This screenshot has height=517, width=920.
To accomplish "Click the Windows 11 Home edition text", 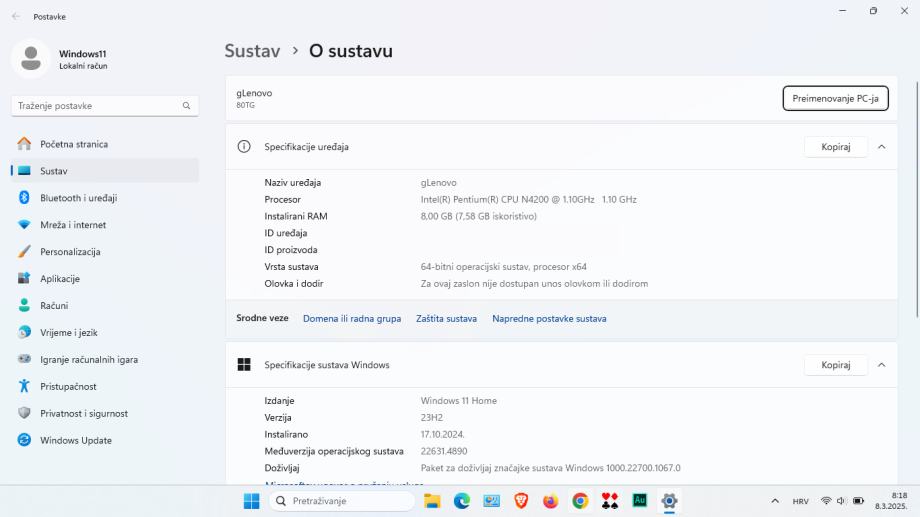I will [x=458, y=401].
